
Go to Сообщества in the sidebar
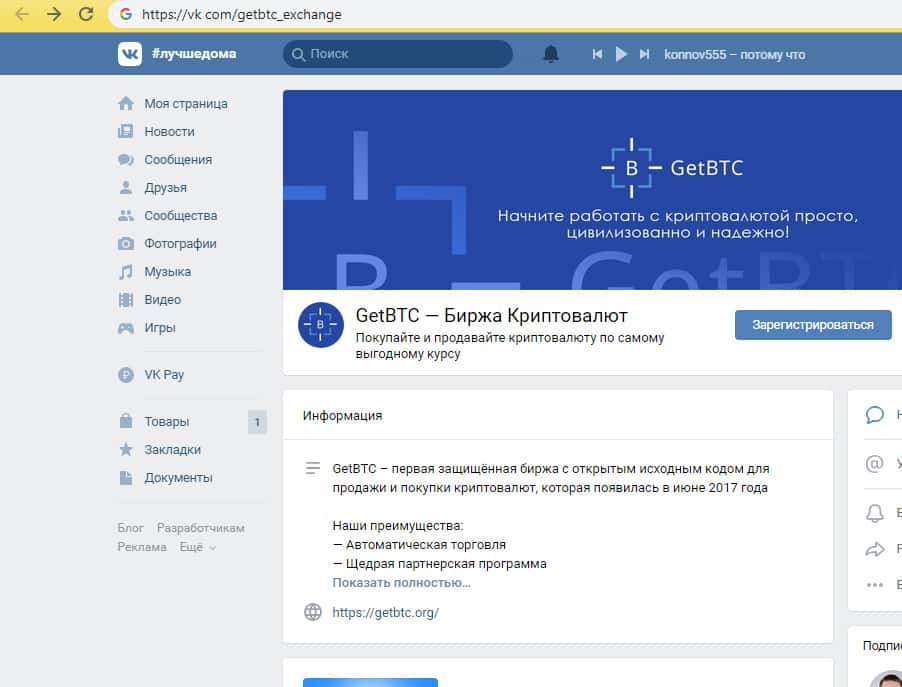[181, 216]
